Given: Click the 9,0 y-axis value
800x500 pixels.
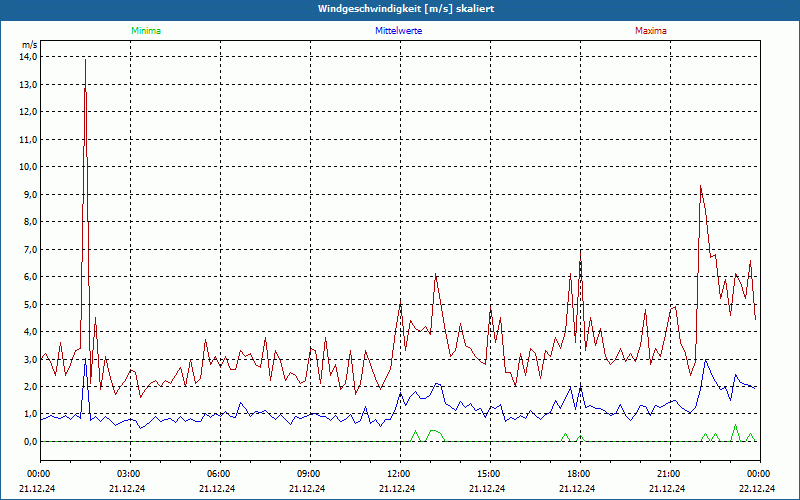Looking at the screenshot, I should [x=30, y=194].
